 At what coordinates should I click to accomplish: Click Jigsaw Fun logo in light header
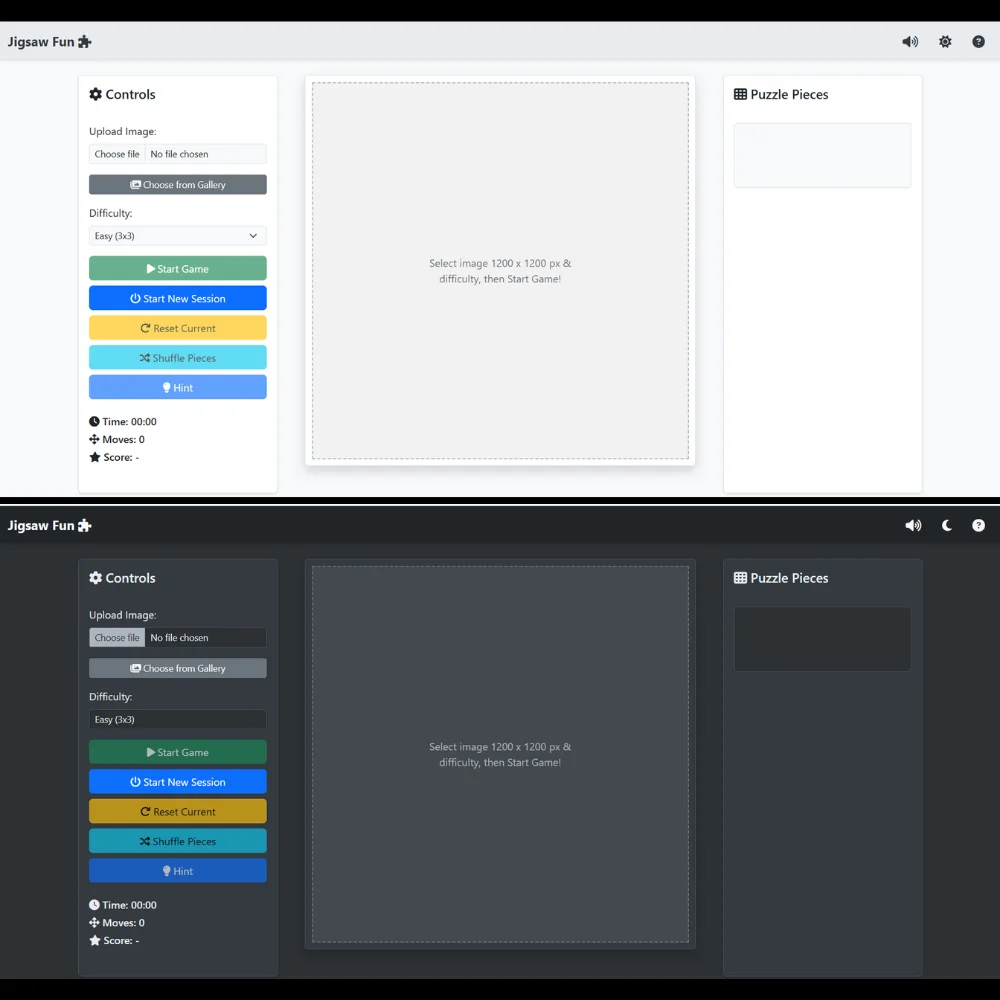coord(50,41)
